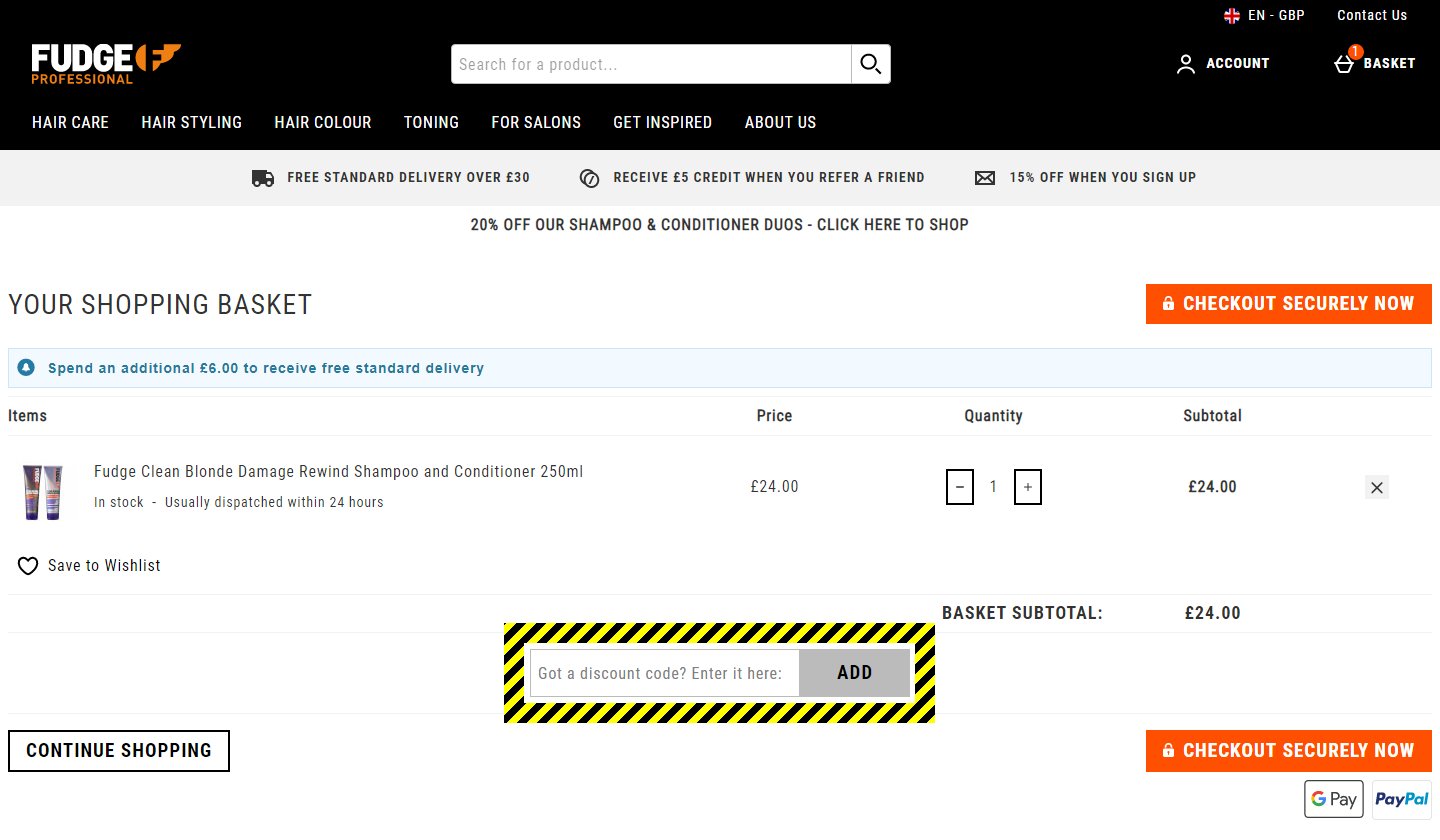Click the Continue Shopping button
Viewport: 1440px width, 840px height.
pos(119,751)
